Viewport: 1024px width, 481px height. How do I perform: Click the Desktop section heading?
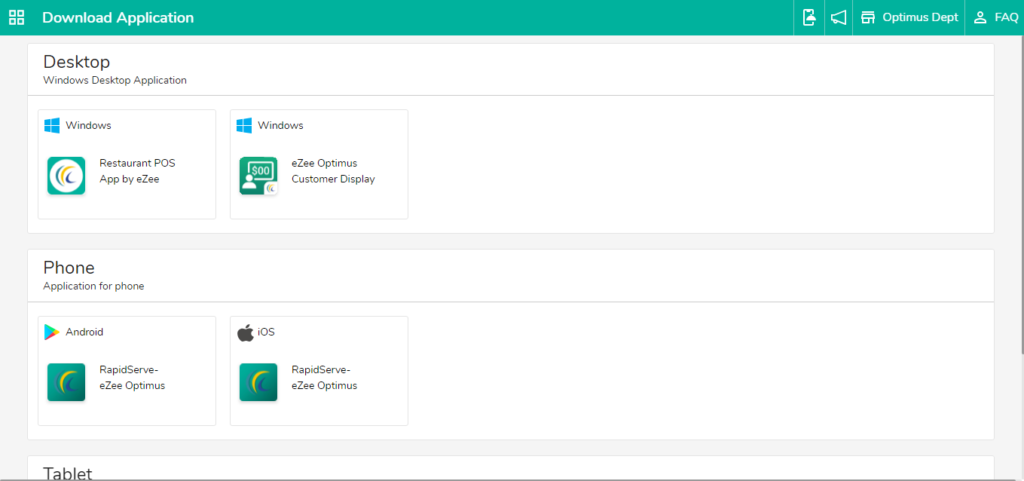(x=76, y=62)
